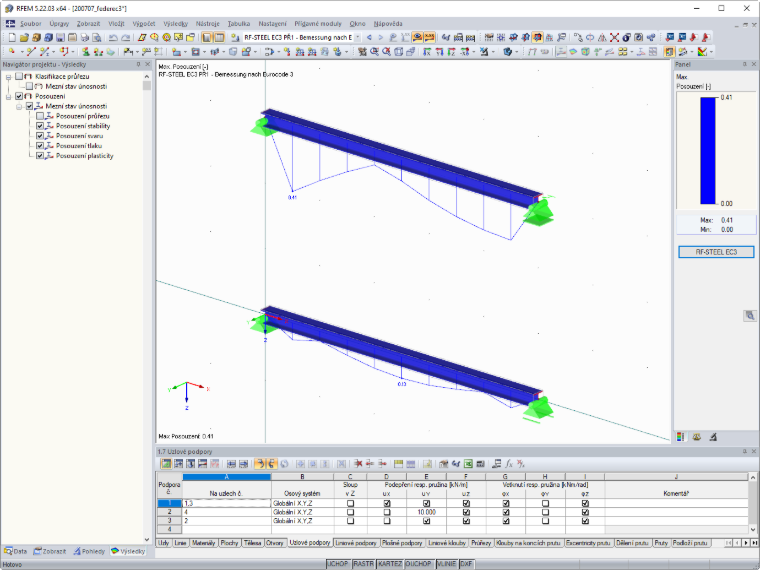The width and height of the screenshot is (760, 570).
Task: Collapse the Posouzení tree node
Action: 8,96
